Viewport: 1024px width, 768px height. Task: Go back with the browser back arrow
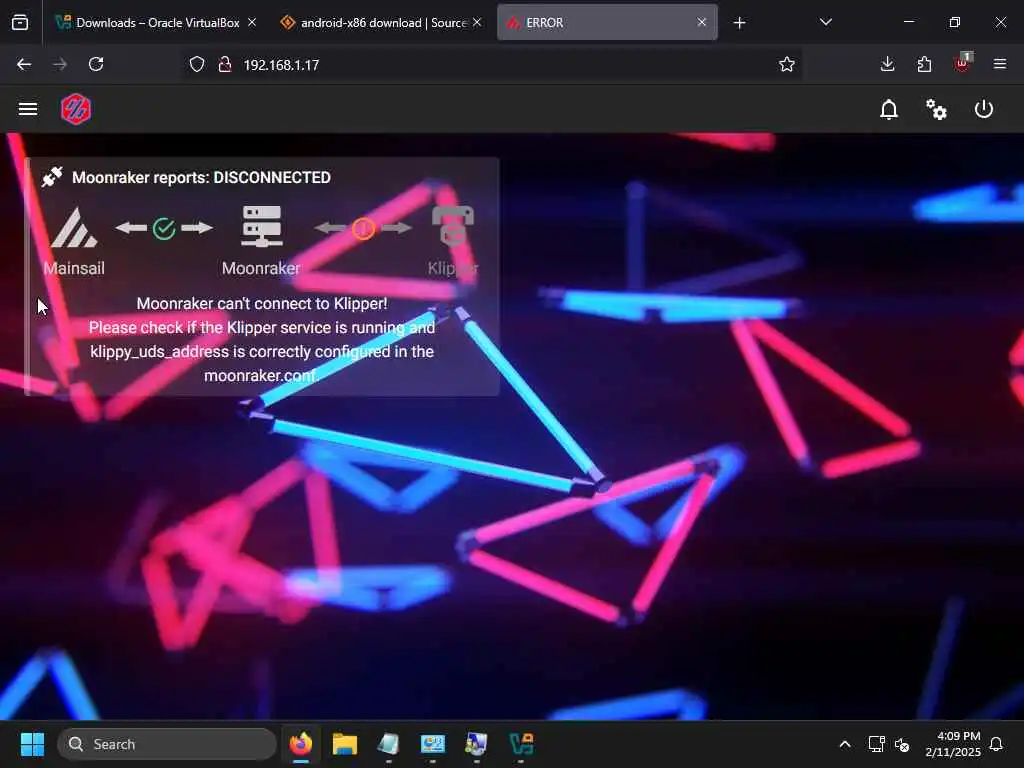coord(24,64)
